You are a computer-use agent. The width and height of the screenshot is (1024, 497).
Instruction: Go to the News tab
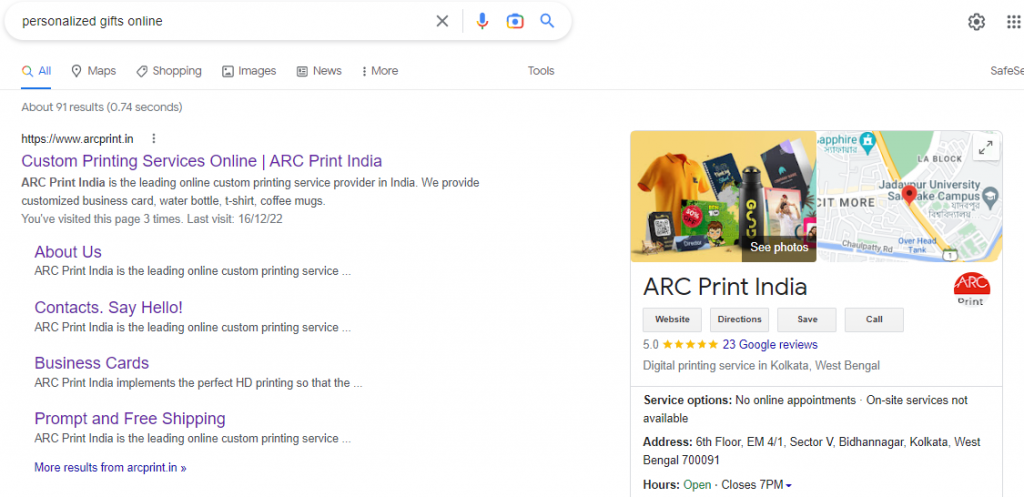[319, 71]
